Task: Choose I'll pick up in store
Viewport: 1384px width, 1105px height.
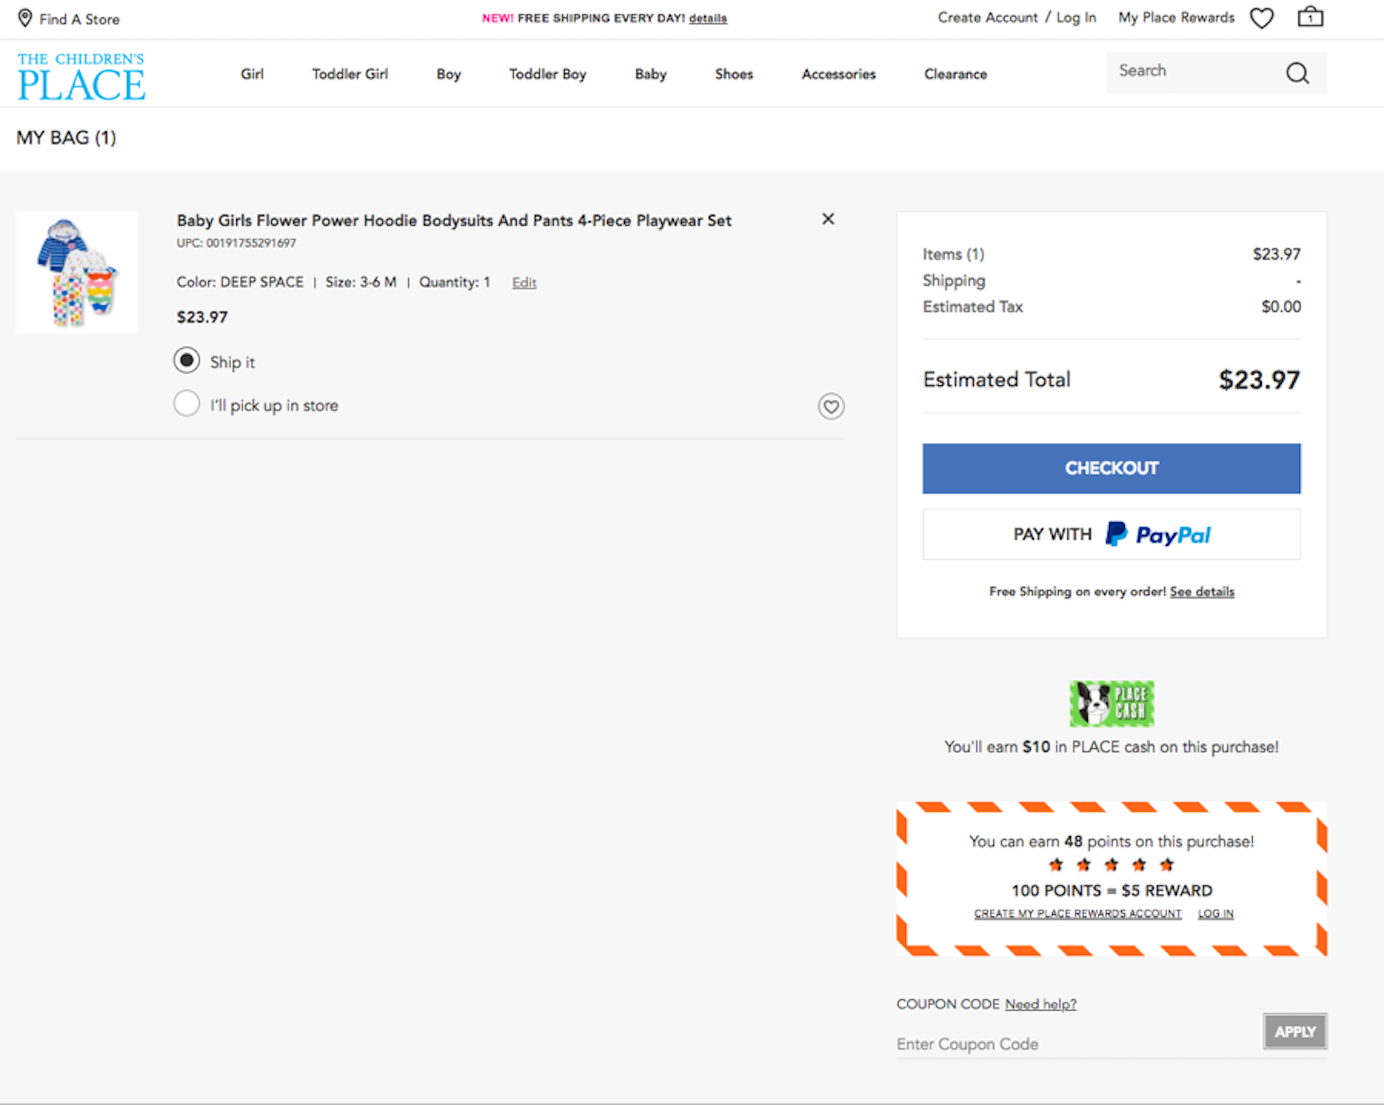Action: (186, 403)
